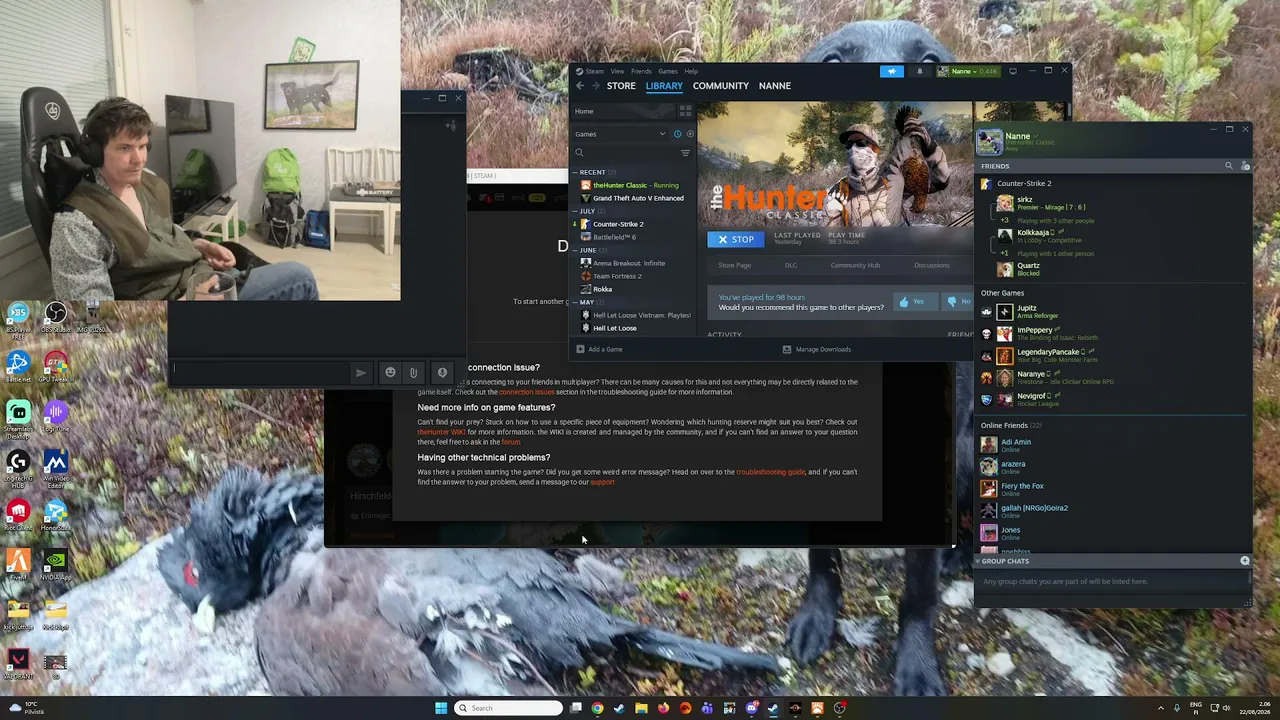
Task: Open OBS Studio desktop shortcut
Action: (56, 318)
